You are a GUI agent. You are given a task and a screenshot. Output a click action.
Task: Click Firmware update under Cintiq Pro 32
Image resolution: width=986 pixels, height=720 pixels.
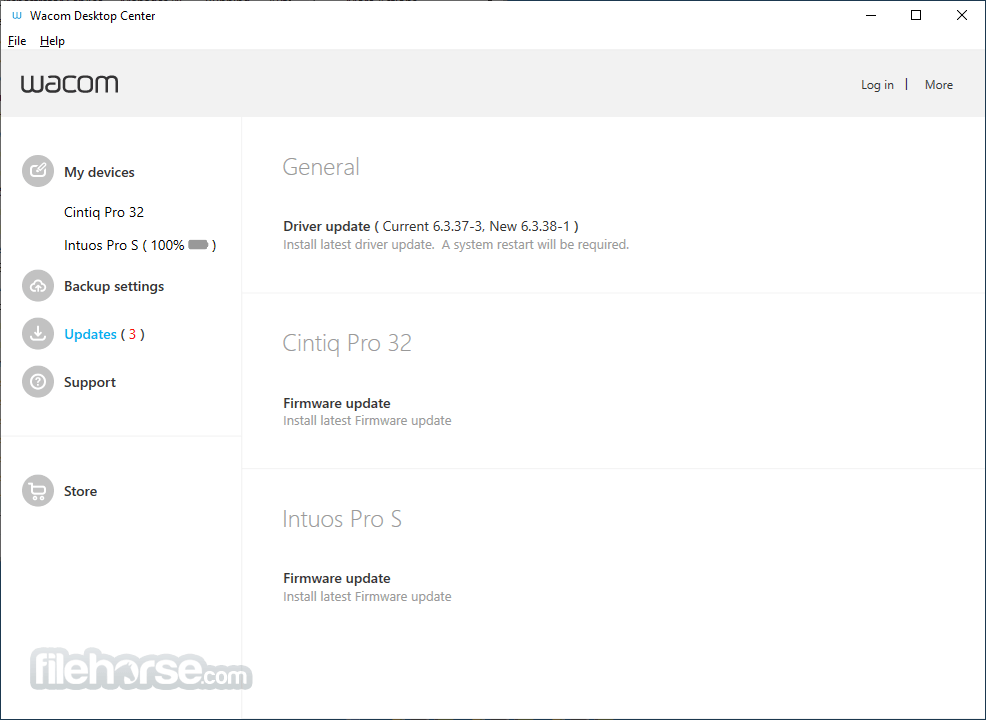coord(336,403)
